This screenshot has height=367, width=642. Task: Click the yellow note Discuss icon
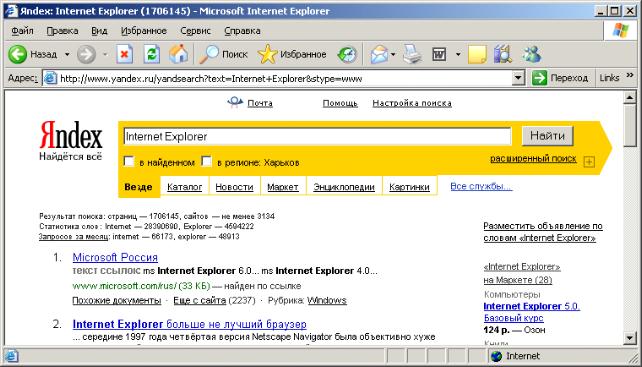point(477,54)
